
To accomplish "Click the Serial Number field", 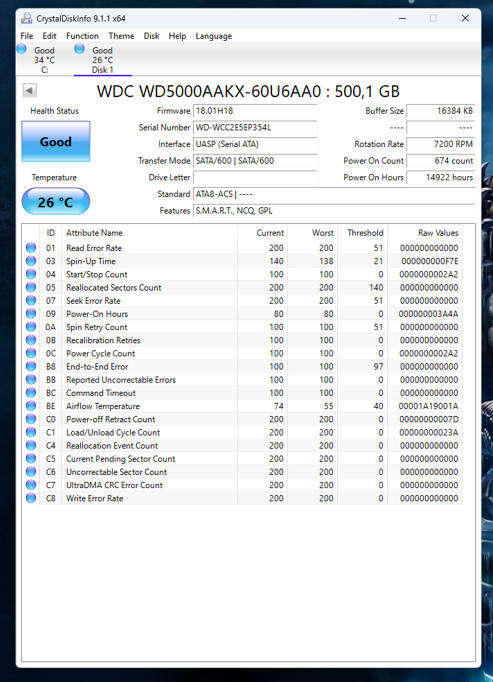I will pos(255,127).
